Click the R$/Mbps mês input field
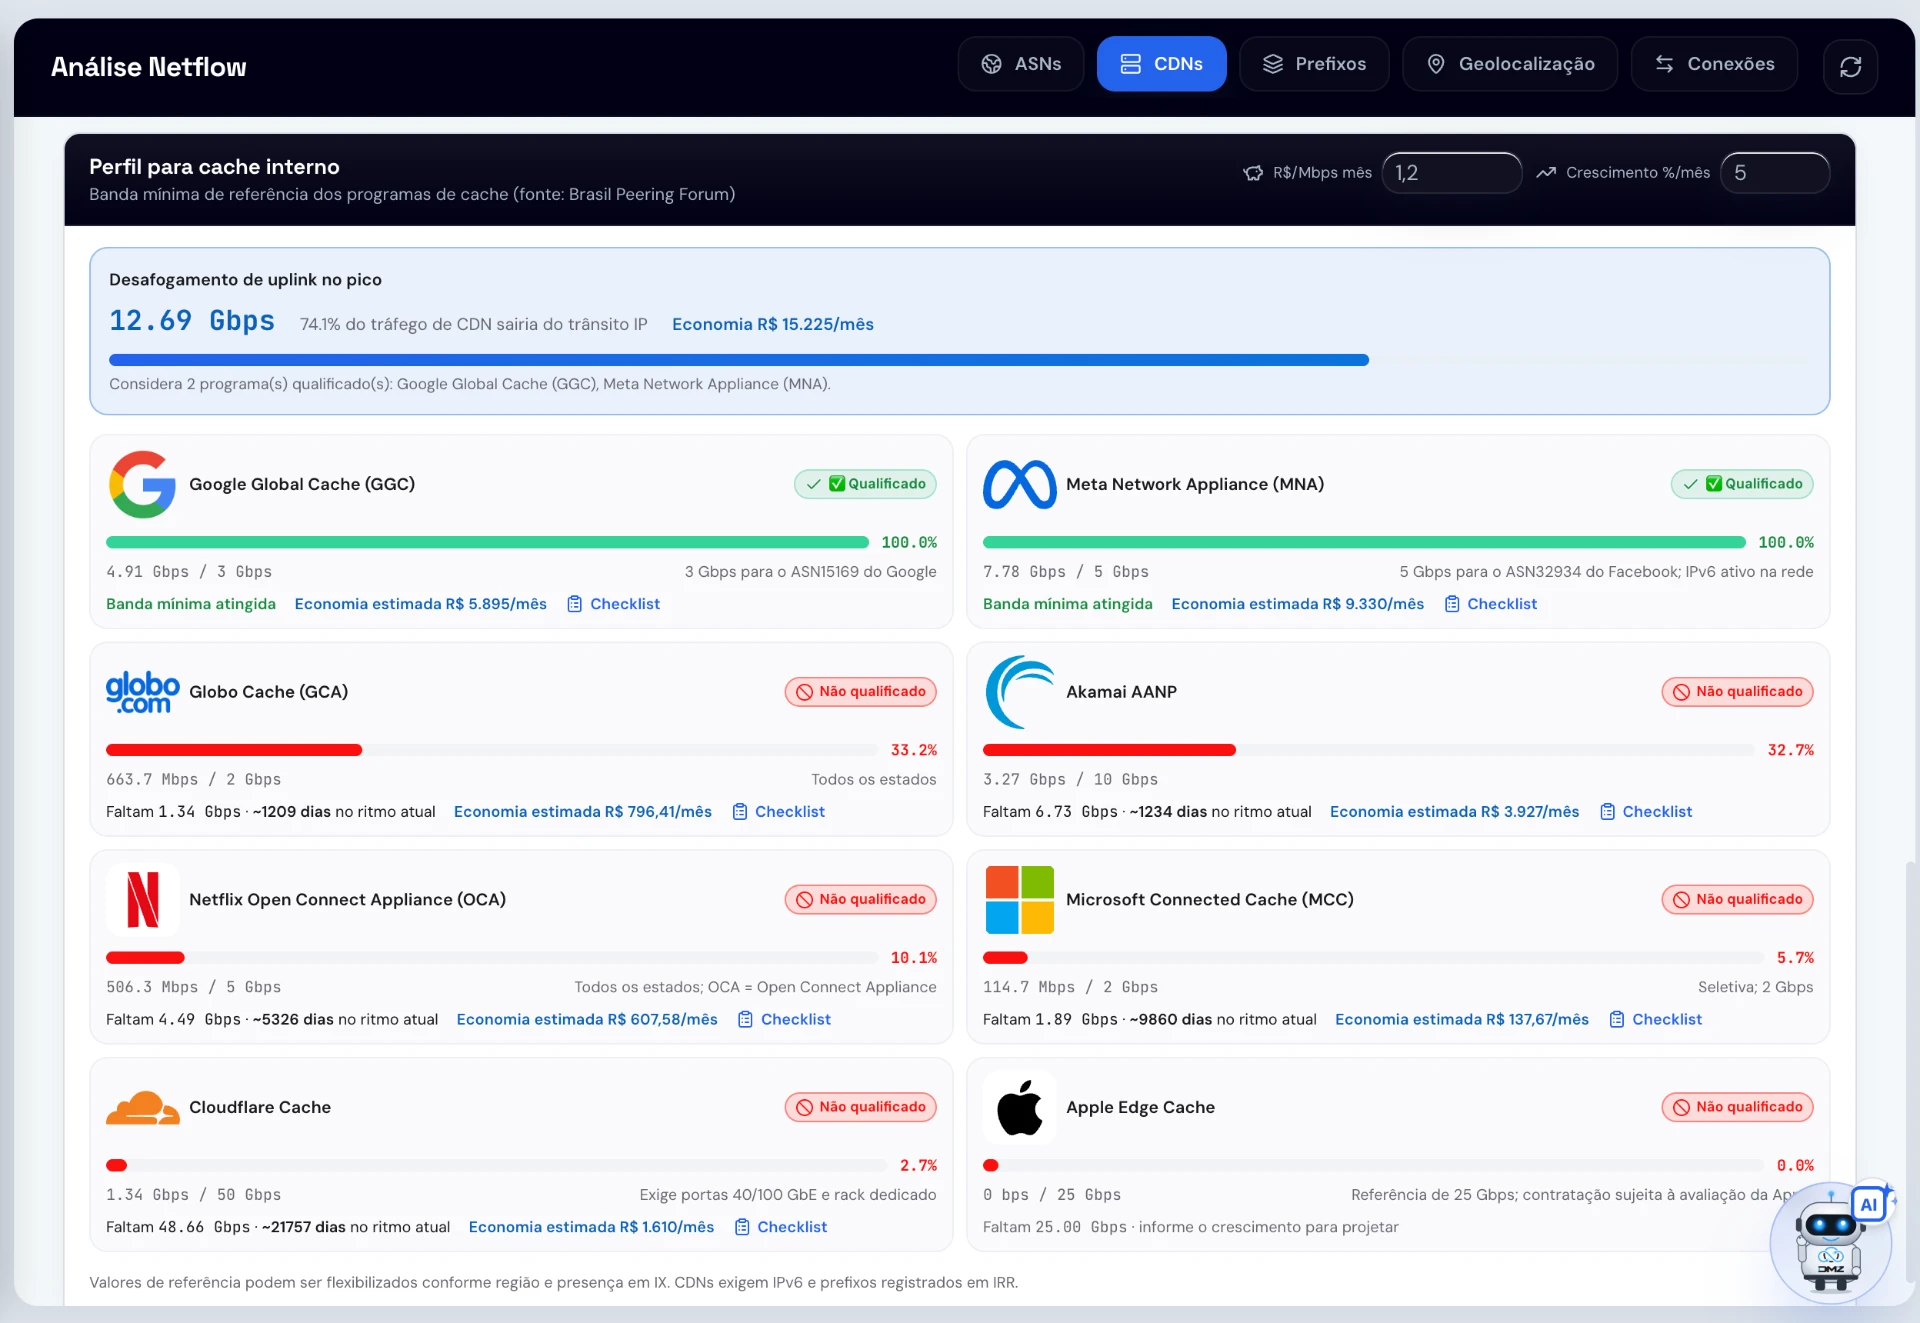Viewport: 1920px width, 1323px height. (1451, 173)
